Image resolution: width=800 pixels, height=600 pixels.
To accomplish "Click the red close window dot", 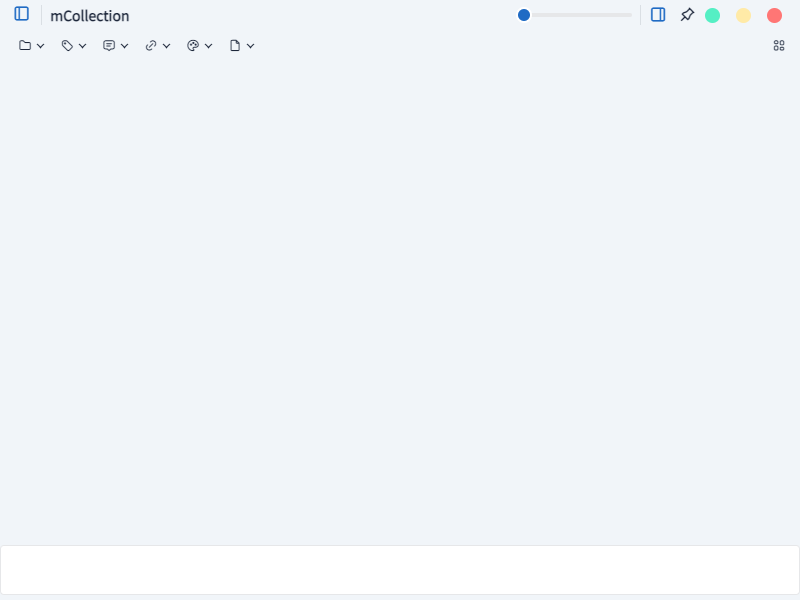I will (x=774, y=15).
